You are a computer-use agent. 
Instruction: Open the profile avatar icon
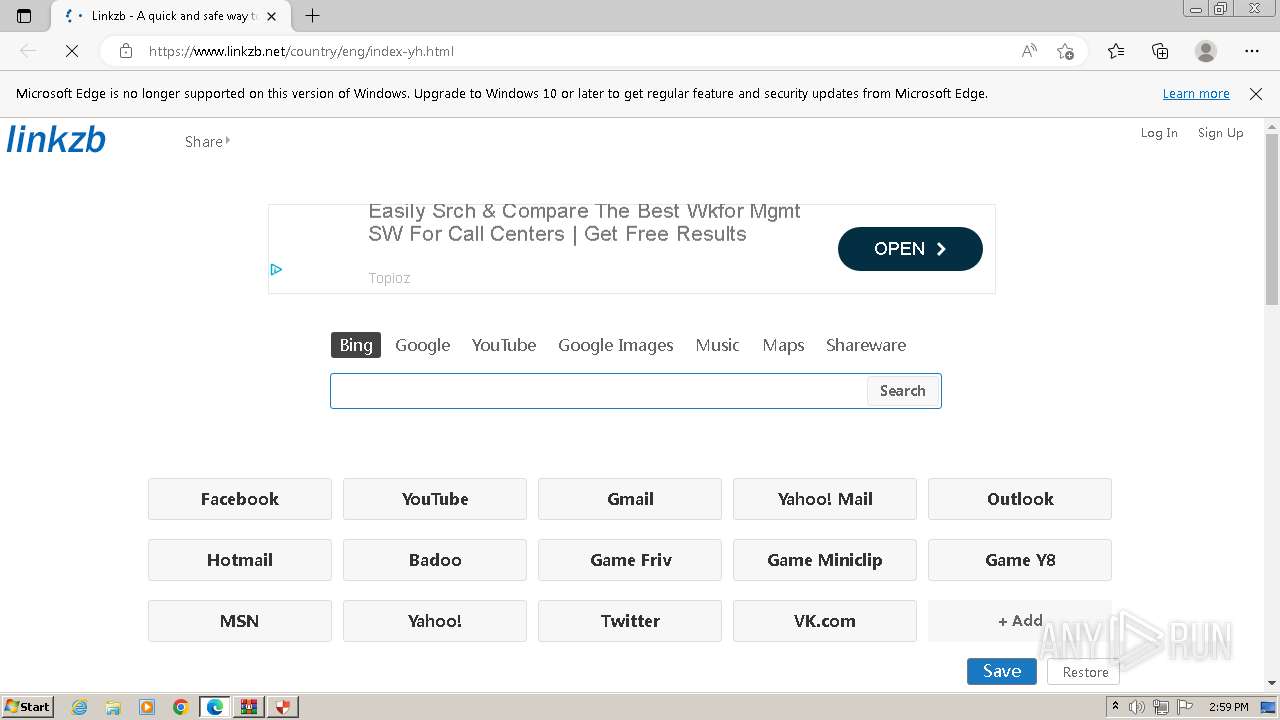click(x=1206, y=51)
